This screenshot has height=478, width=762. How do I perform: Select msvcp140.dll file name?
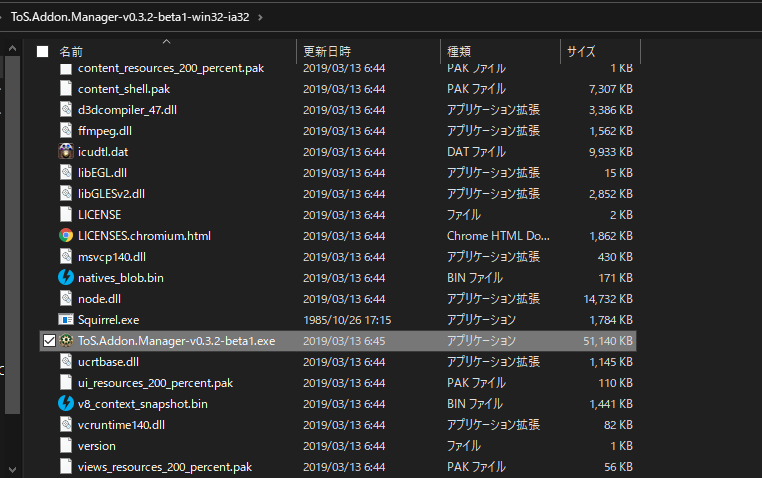(112, 256)
